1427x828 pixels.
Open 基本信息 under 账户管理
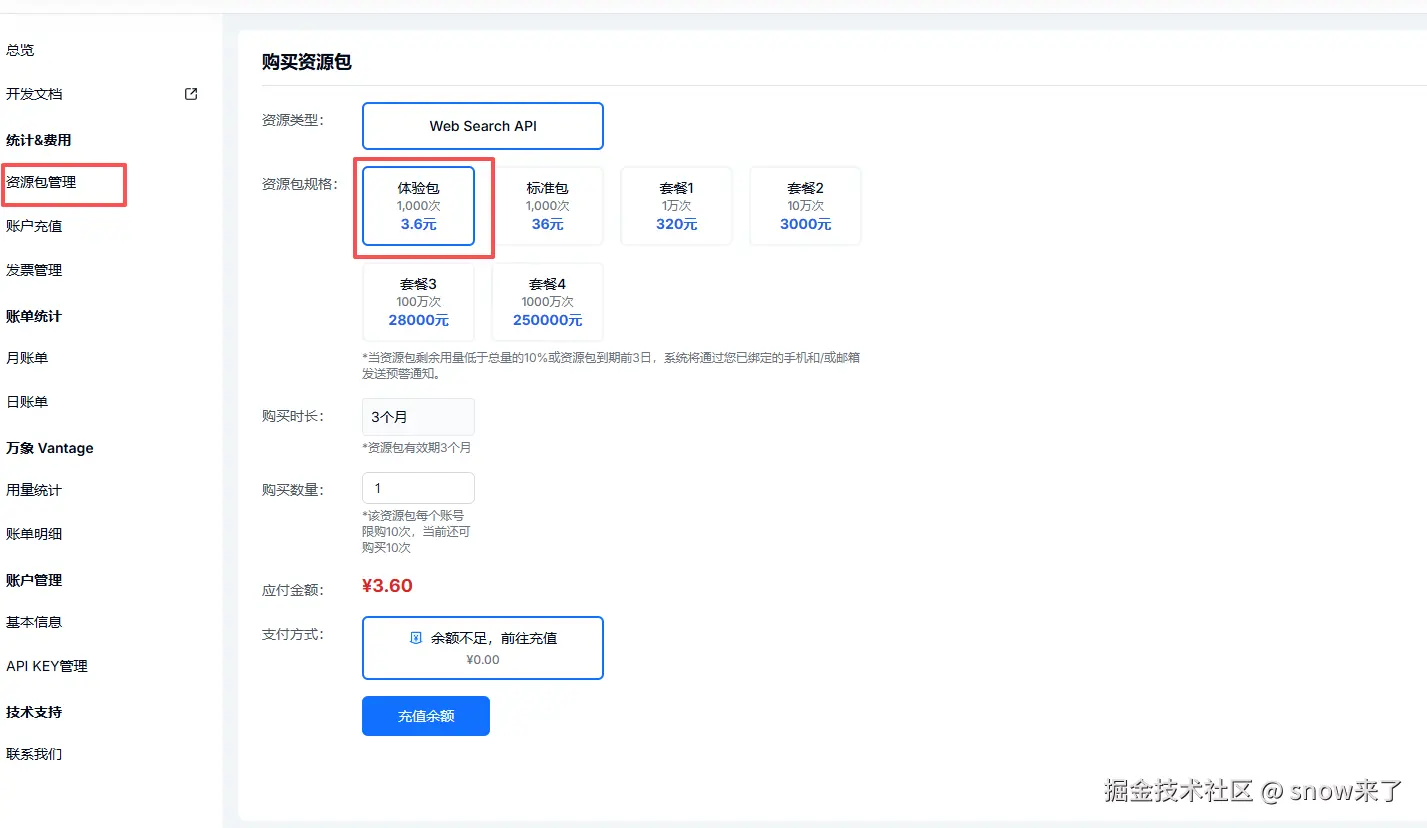tap(34, 622)
